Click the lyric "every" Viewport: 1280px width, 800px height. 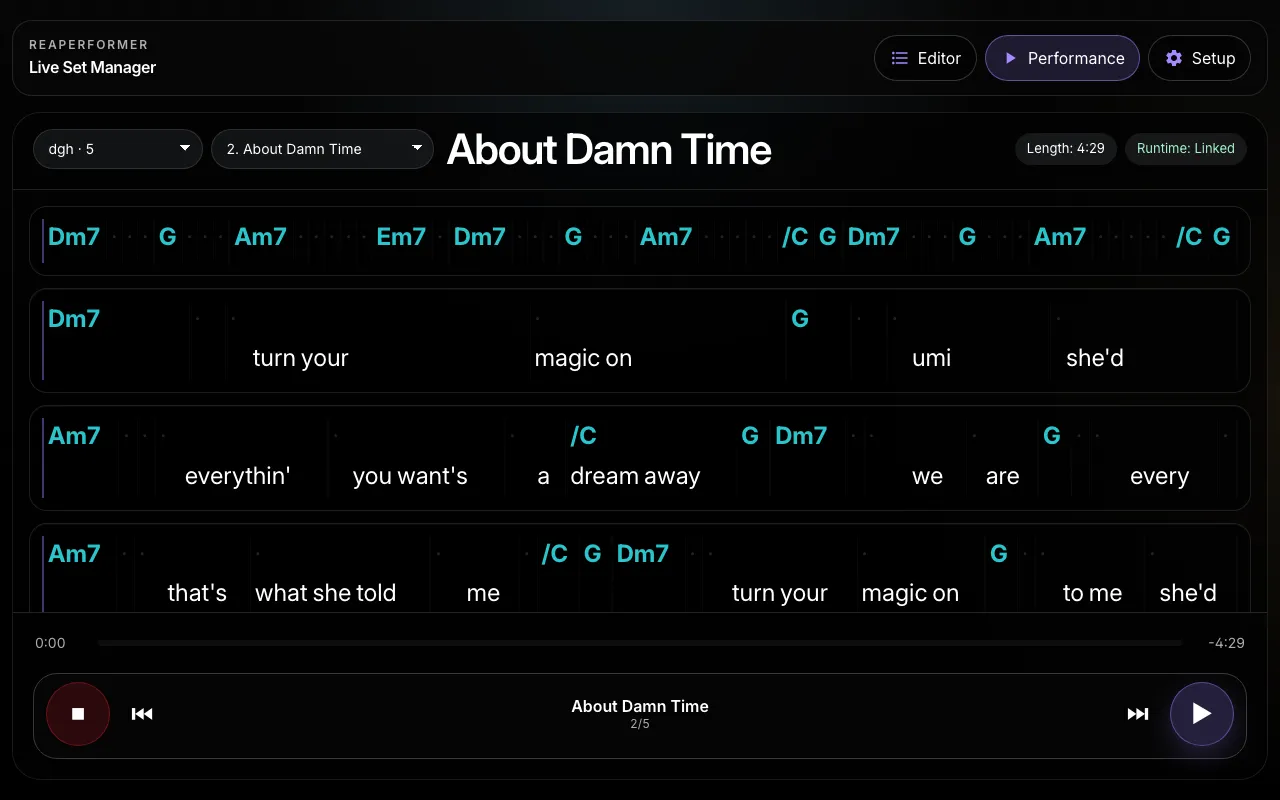[x=1159, y=476]
